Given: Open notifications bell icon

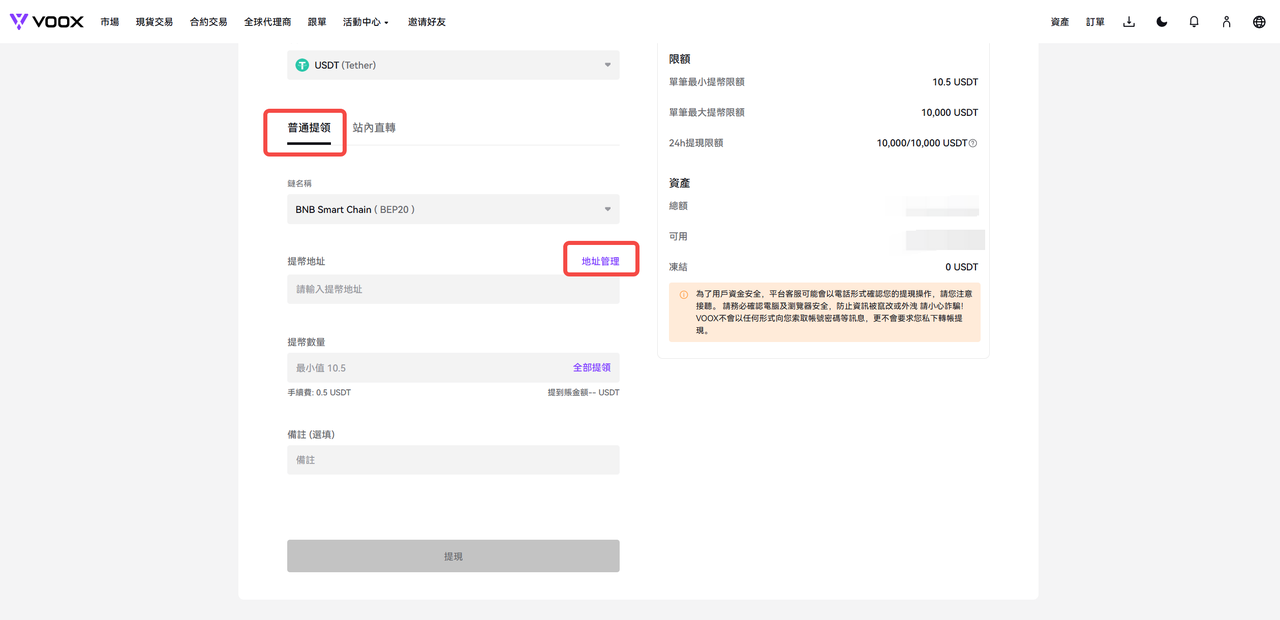Looking at the screenshot, I should tap(1194, 21).
